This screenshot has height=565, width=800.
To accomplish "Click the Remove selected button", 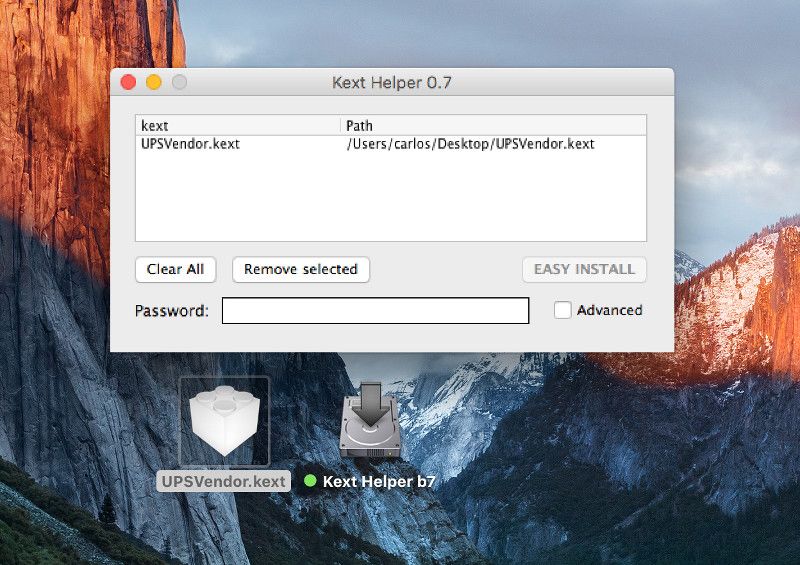I will tap(301, 269).
